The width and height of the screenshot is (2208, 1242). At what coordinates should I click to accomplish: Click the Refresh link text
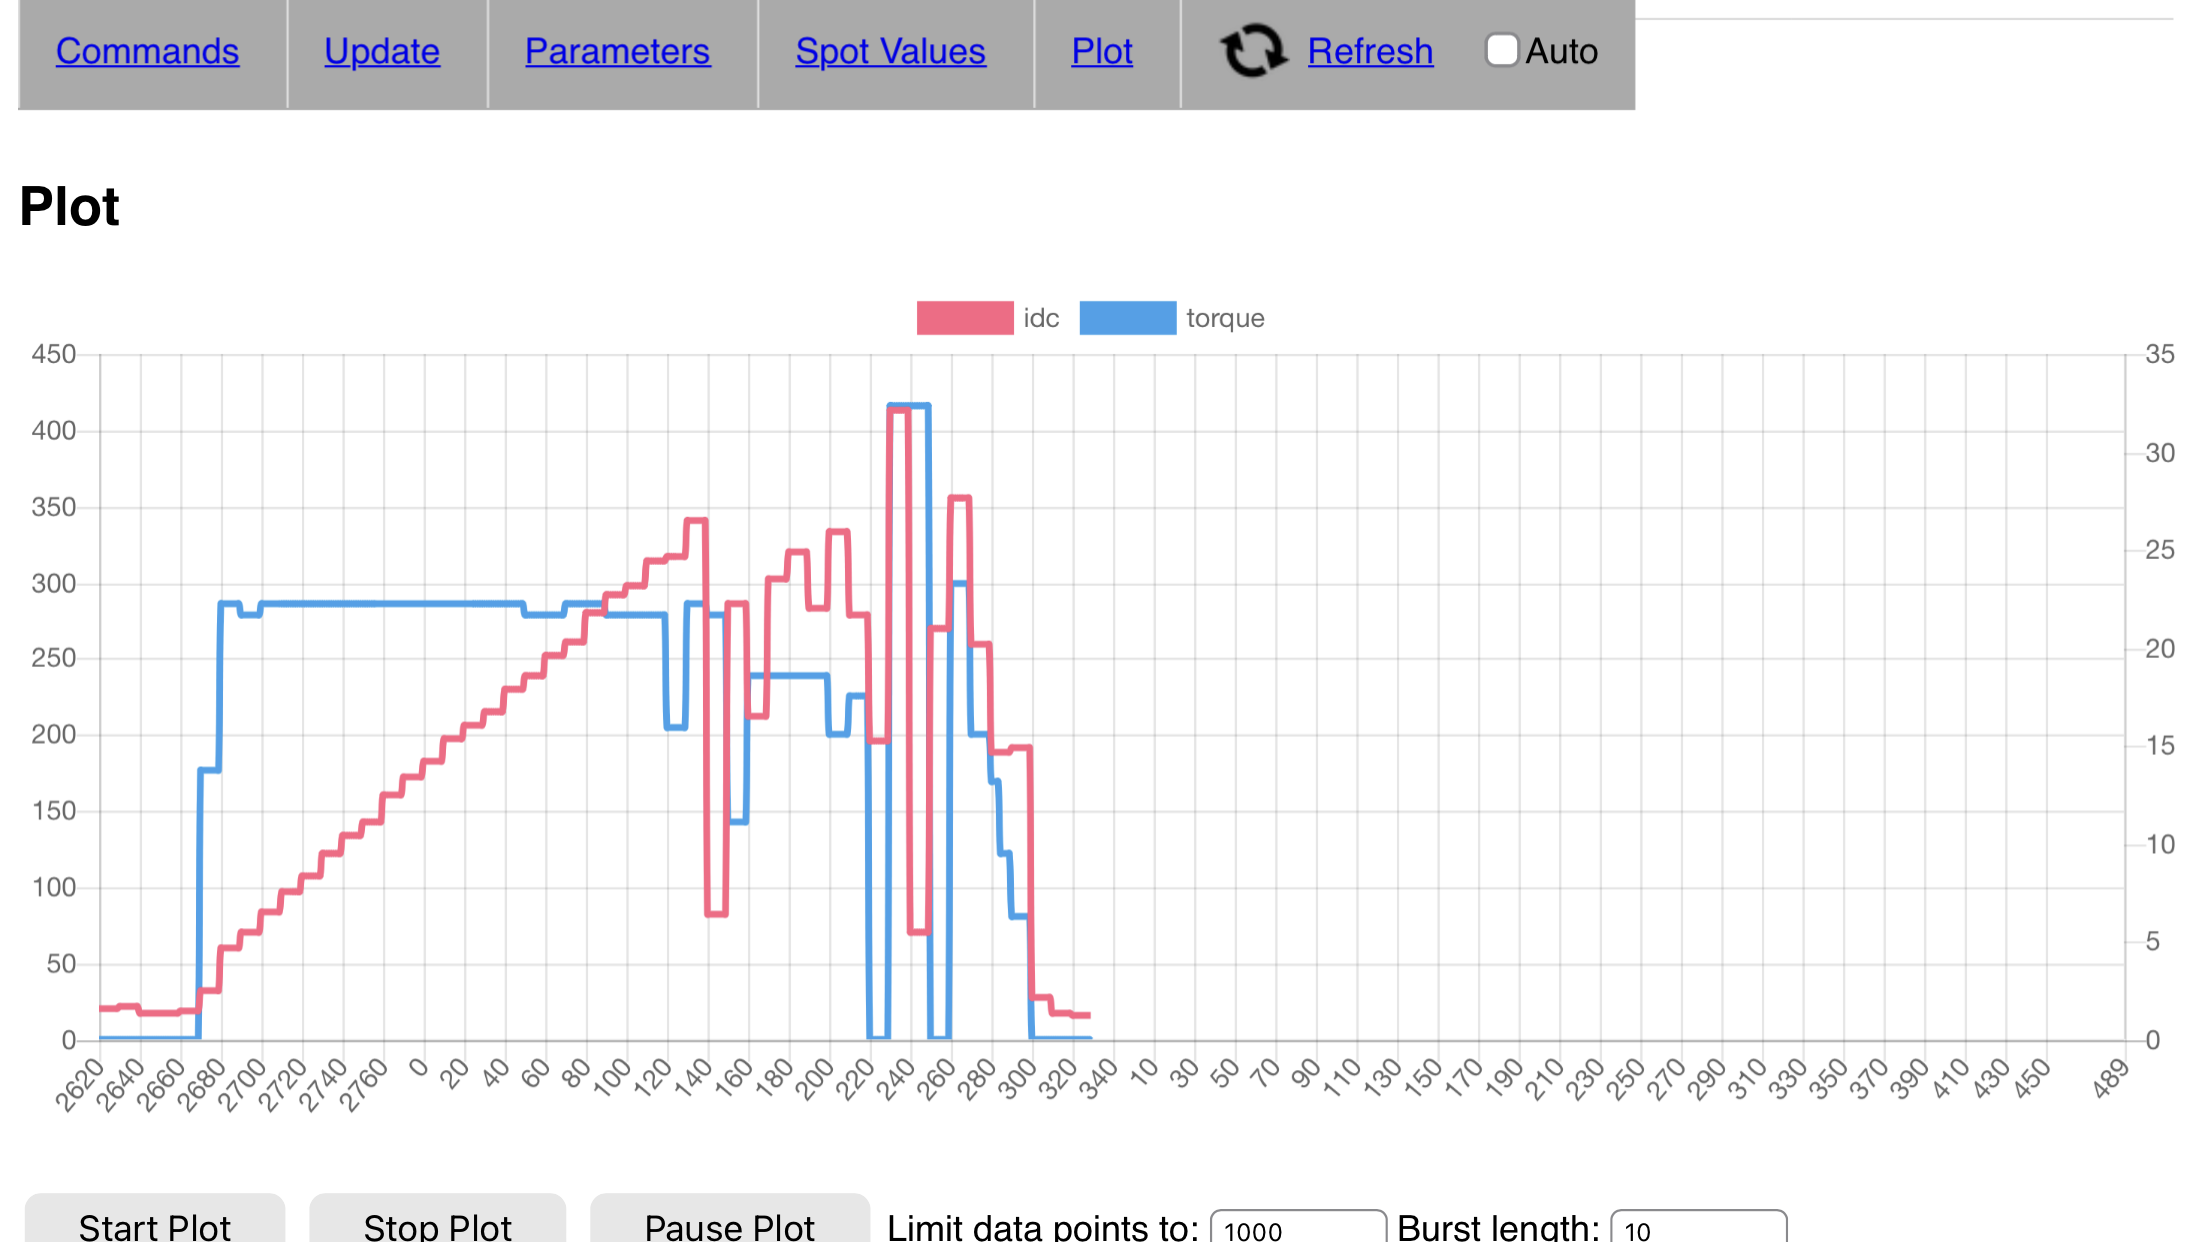coord(1370,51)
